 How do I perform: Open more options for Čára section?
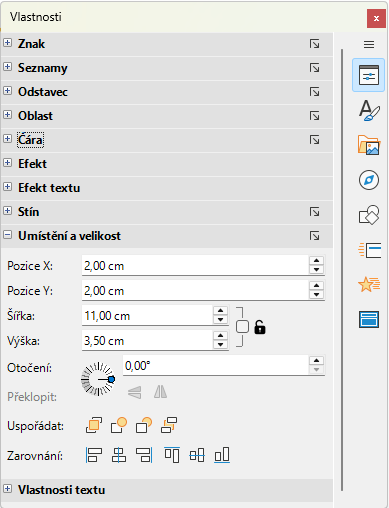pyautogui.click(x=314, y=140)
